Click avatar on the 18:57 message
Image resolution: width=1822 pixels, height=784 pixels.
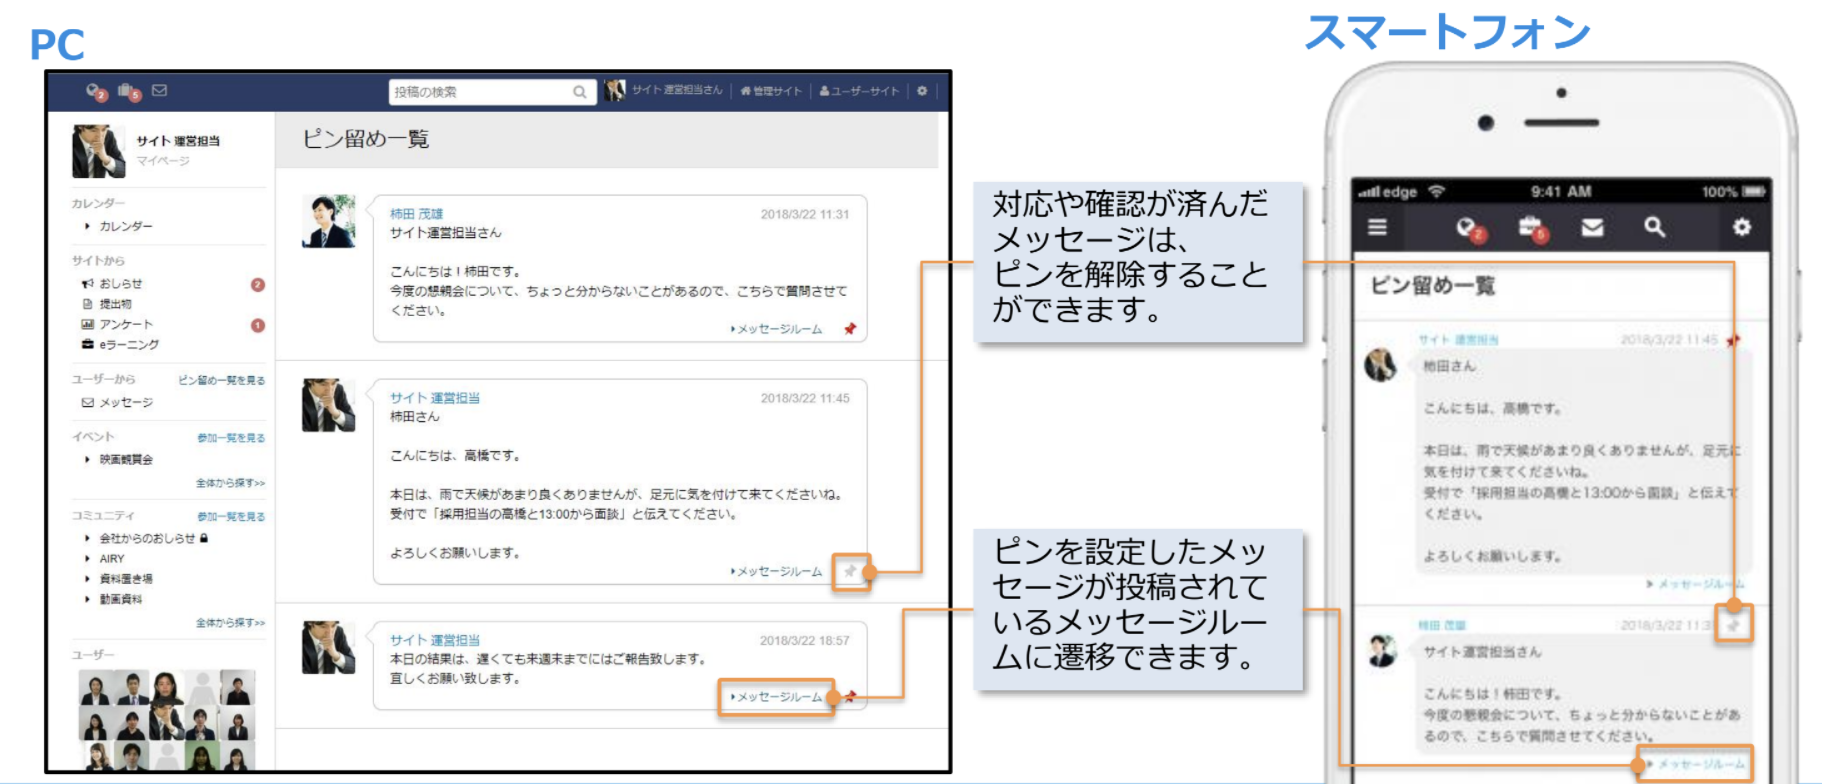pos(328,647)
